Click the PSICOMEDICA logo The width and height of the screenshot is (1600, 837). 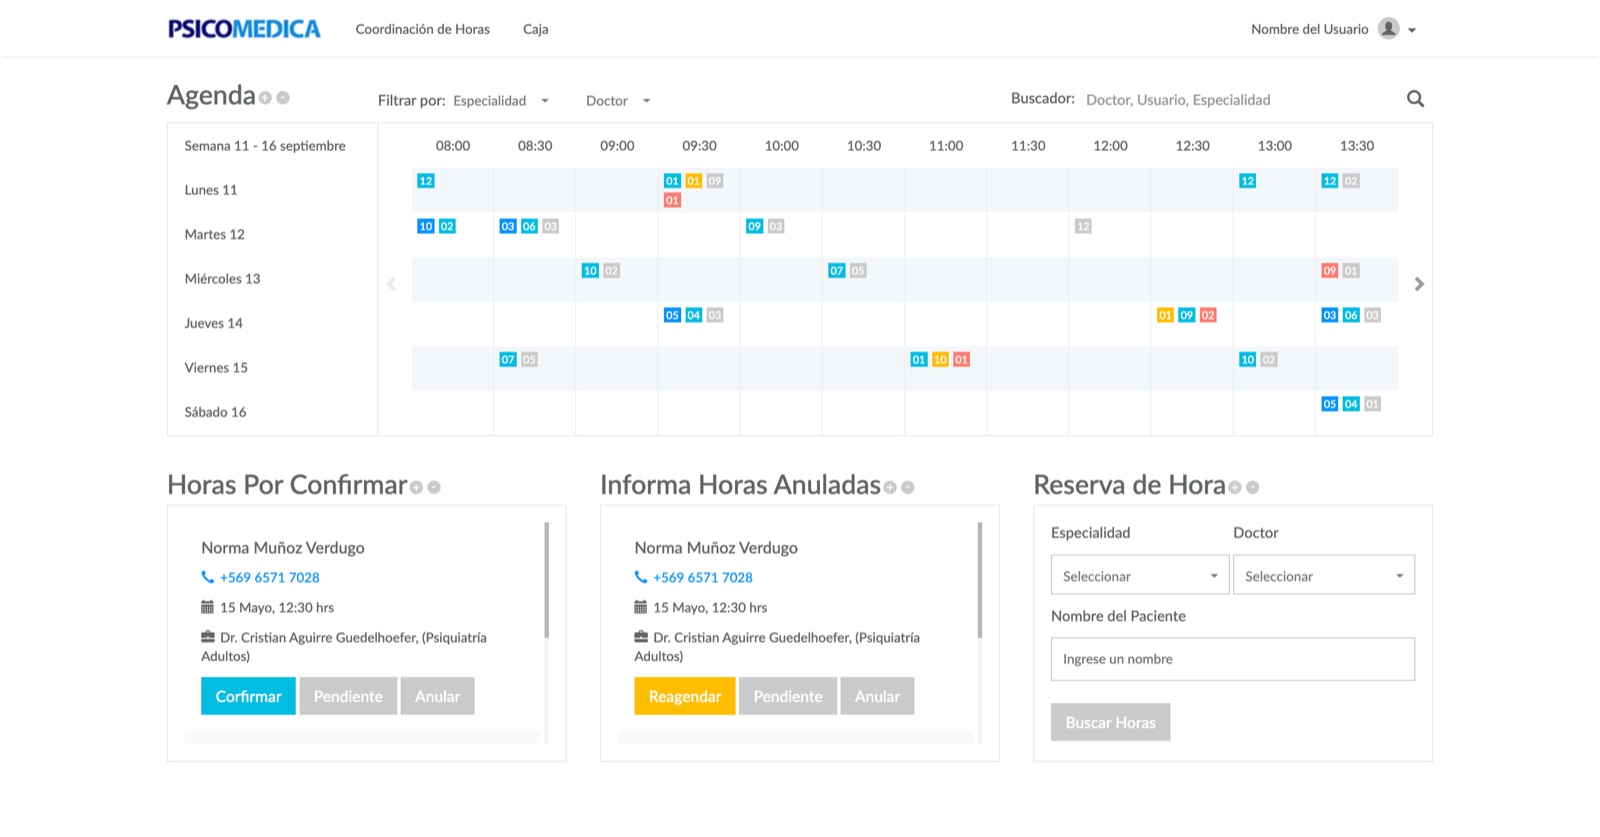point(244,29)
